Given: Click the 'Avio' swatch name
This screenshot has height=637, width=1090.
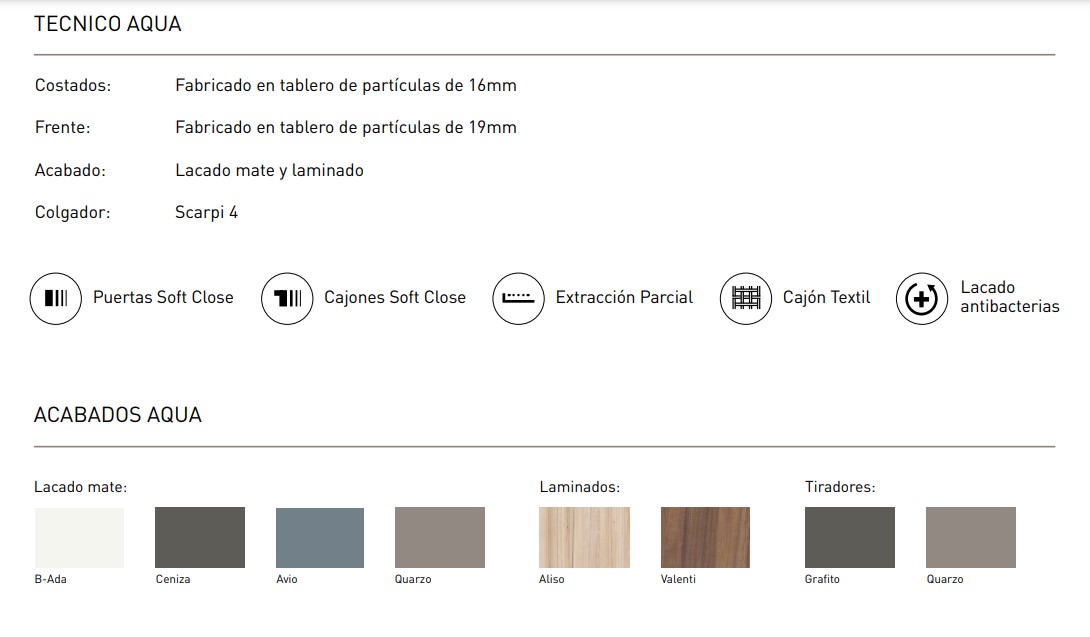Looking at the screenshot, I should pos(287,579).
